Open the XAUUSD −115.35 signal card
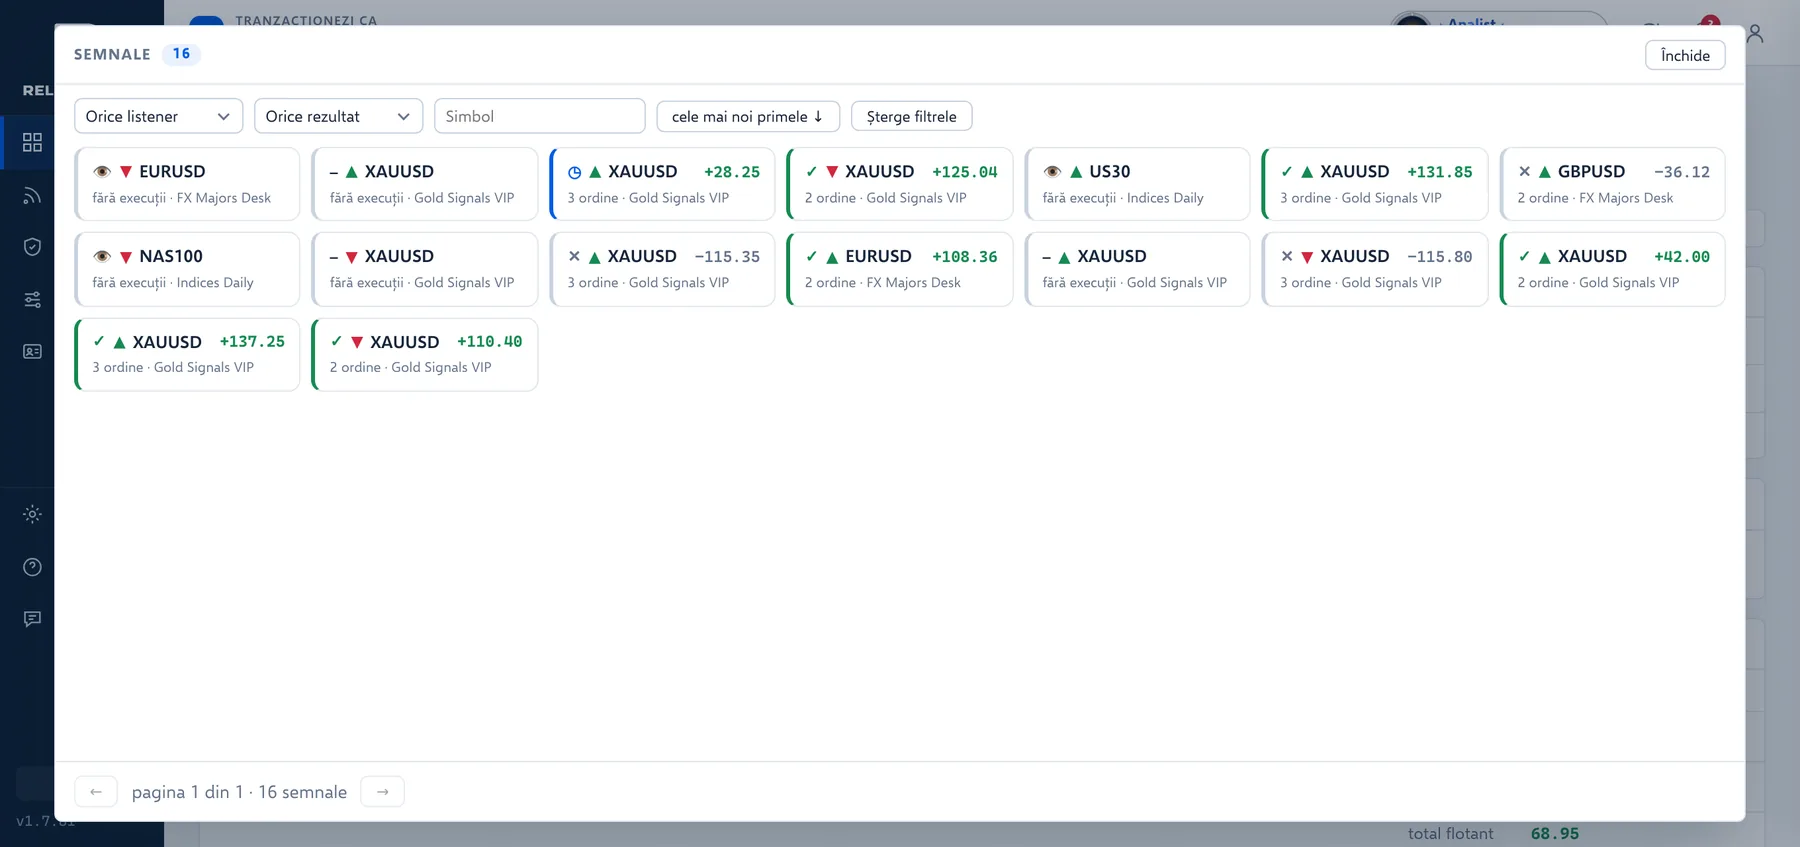This screenshot has width=1800, height=847. 662,269
